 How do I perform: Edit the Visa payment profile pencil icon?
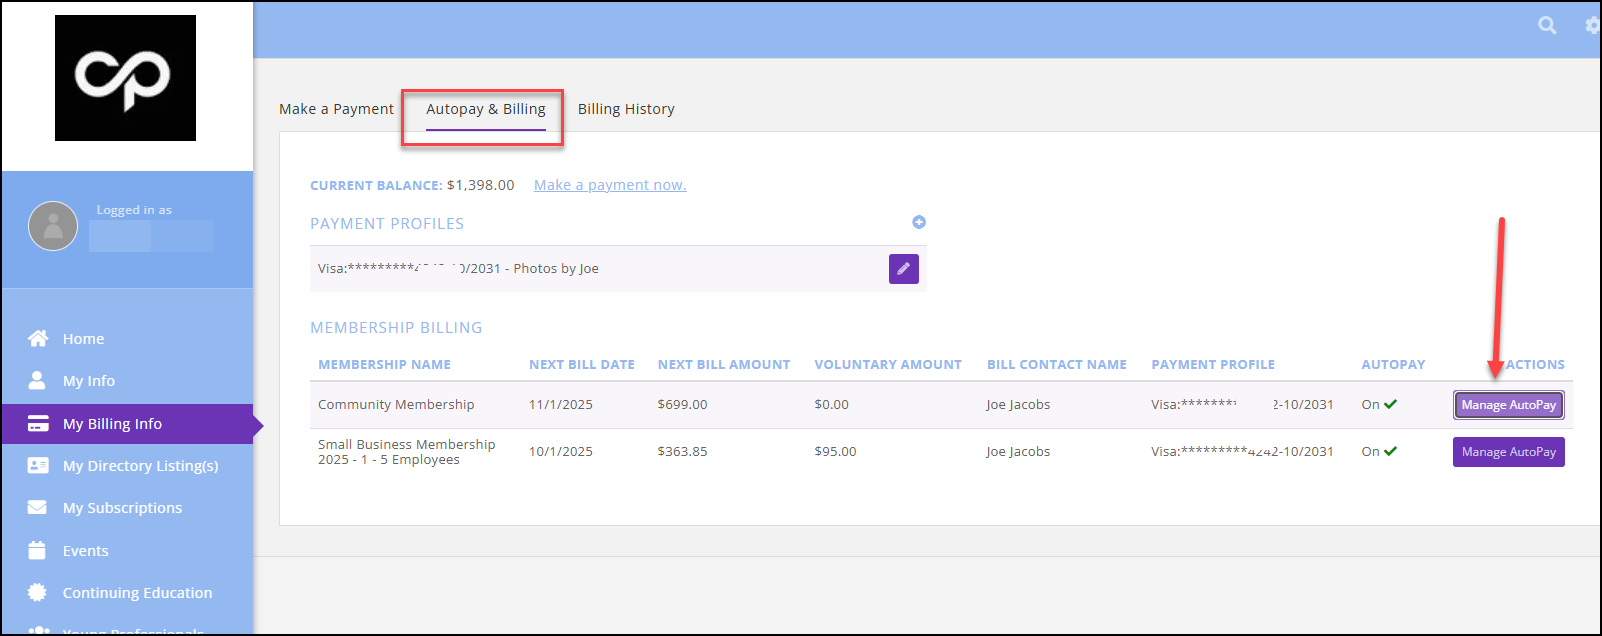coord(903,269)
